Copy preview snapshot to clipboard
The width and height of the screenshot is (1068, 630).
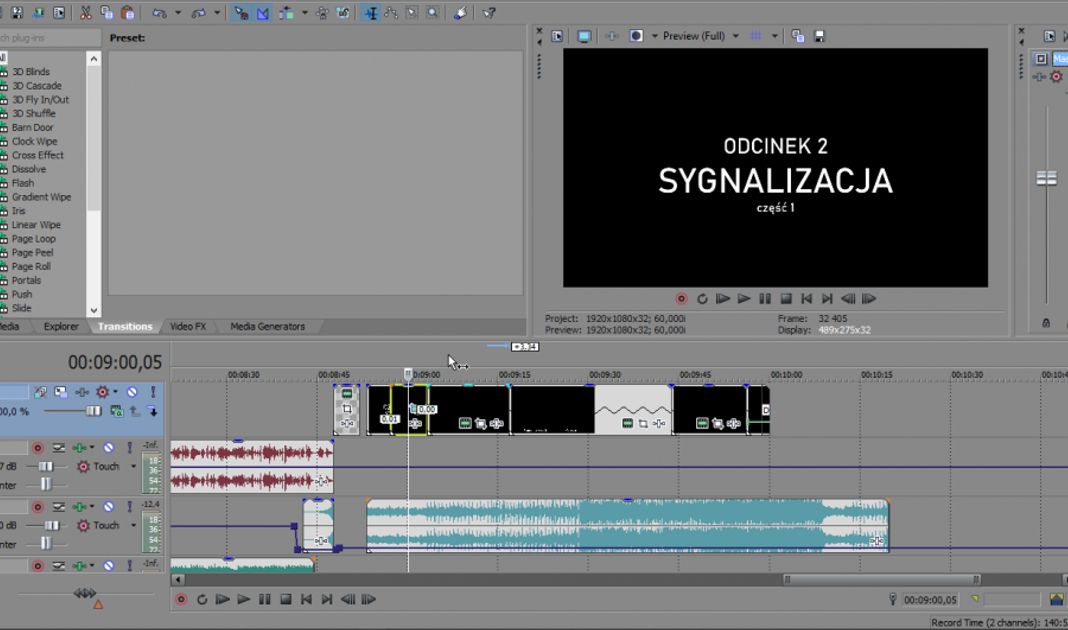tap(797, 36)
